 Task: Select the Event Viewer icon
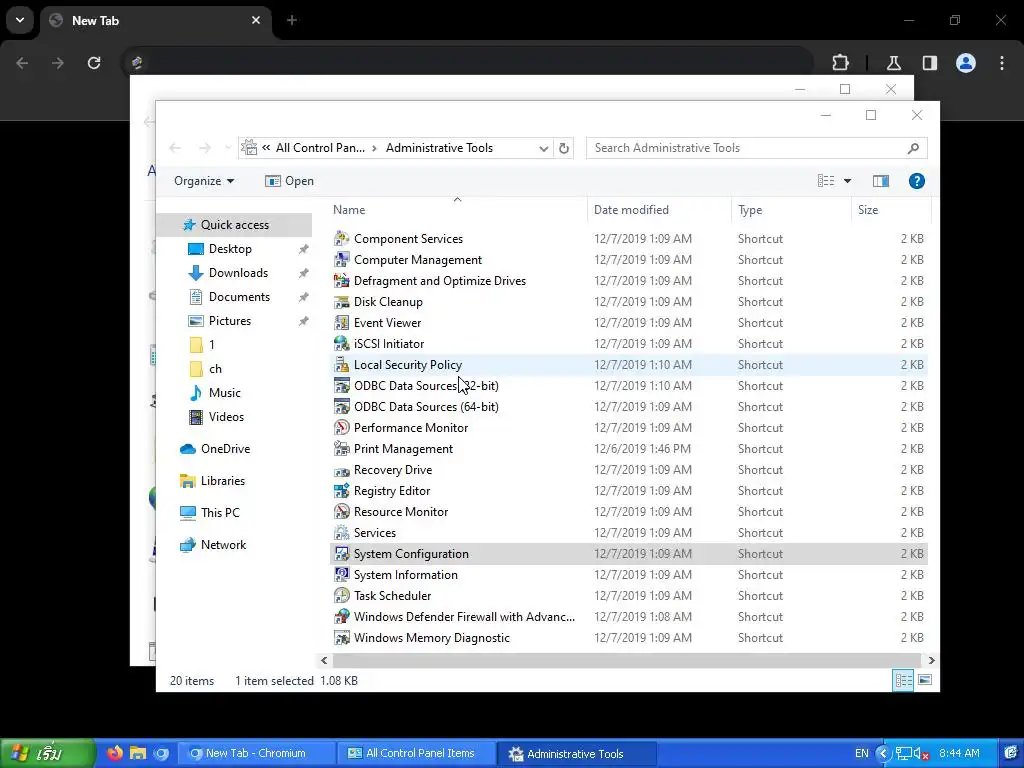pyautogui.click(x=342, y=323)
